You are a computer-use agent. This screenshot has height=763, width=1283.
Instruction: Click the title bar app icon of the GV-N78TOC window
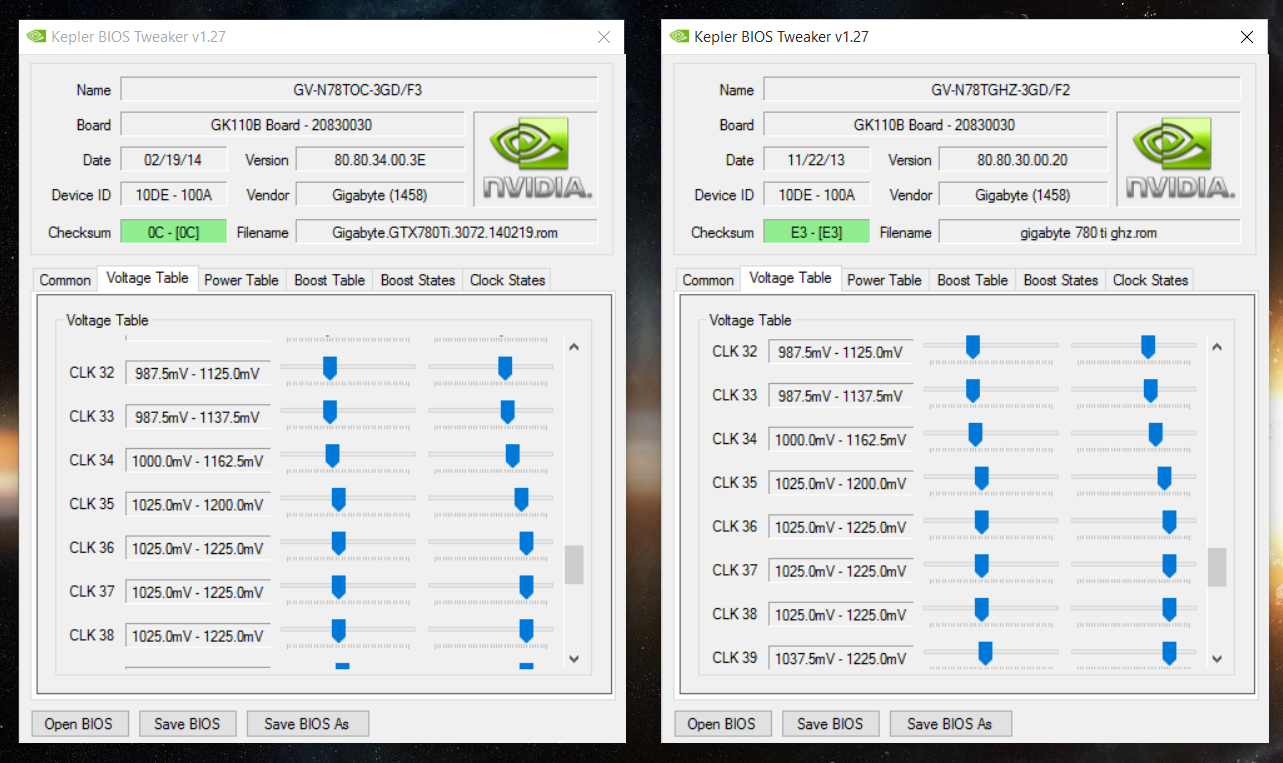(36, 37)
